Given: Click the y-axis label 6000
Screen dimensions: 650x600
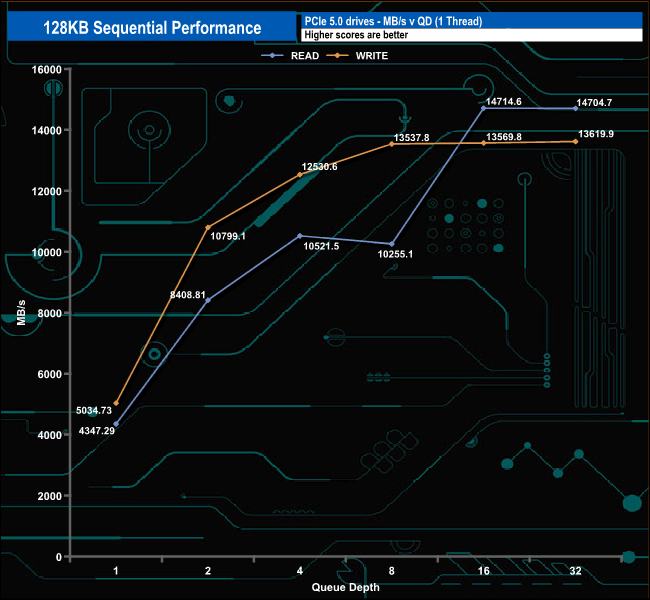Looking at the screenshot, I should coord(49,374).
